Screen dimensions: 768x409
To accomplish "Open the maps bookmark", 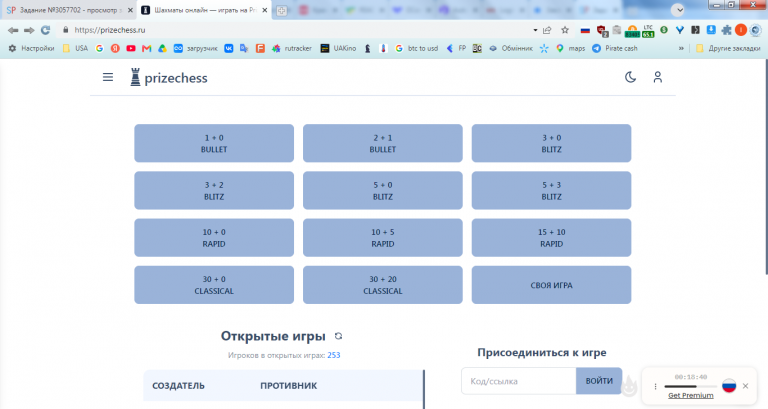I will pyautogui.click(x=571, y=48).
